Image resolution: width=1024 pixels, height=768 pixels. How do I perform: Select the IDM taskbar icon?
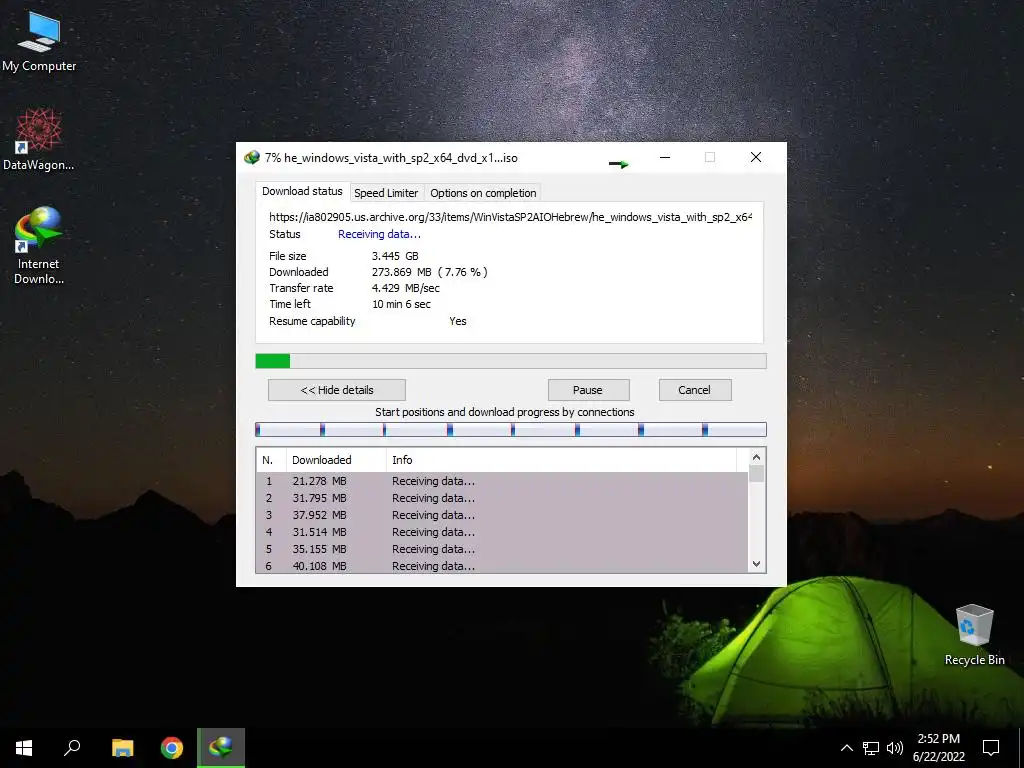[221, 748]
